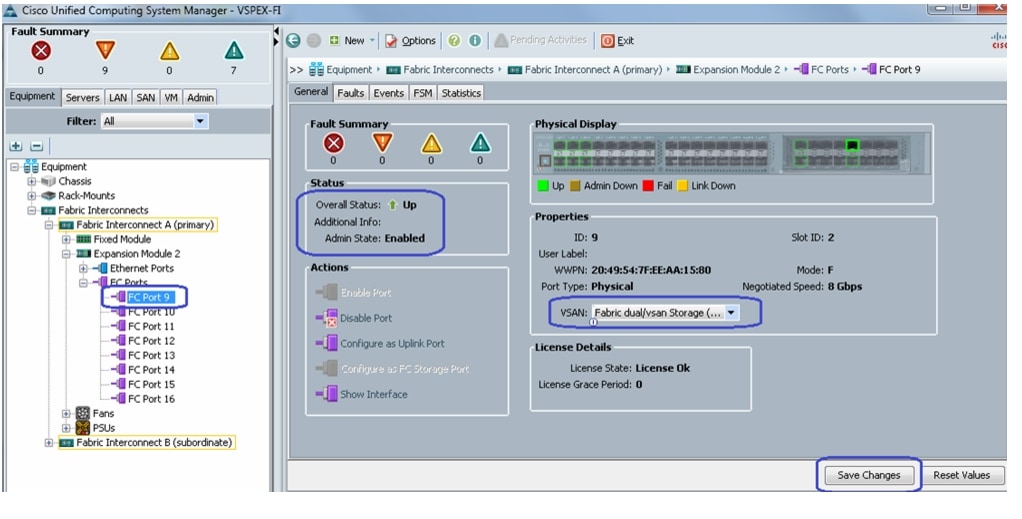Click the major faults orange icon in left panel

pyautogui.click(x=105, y=51)
